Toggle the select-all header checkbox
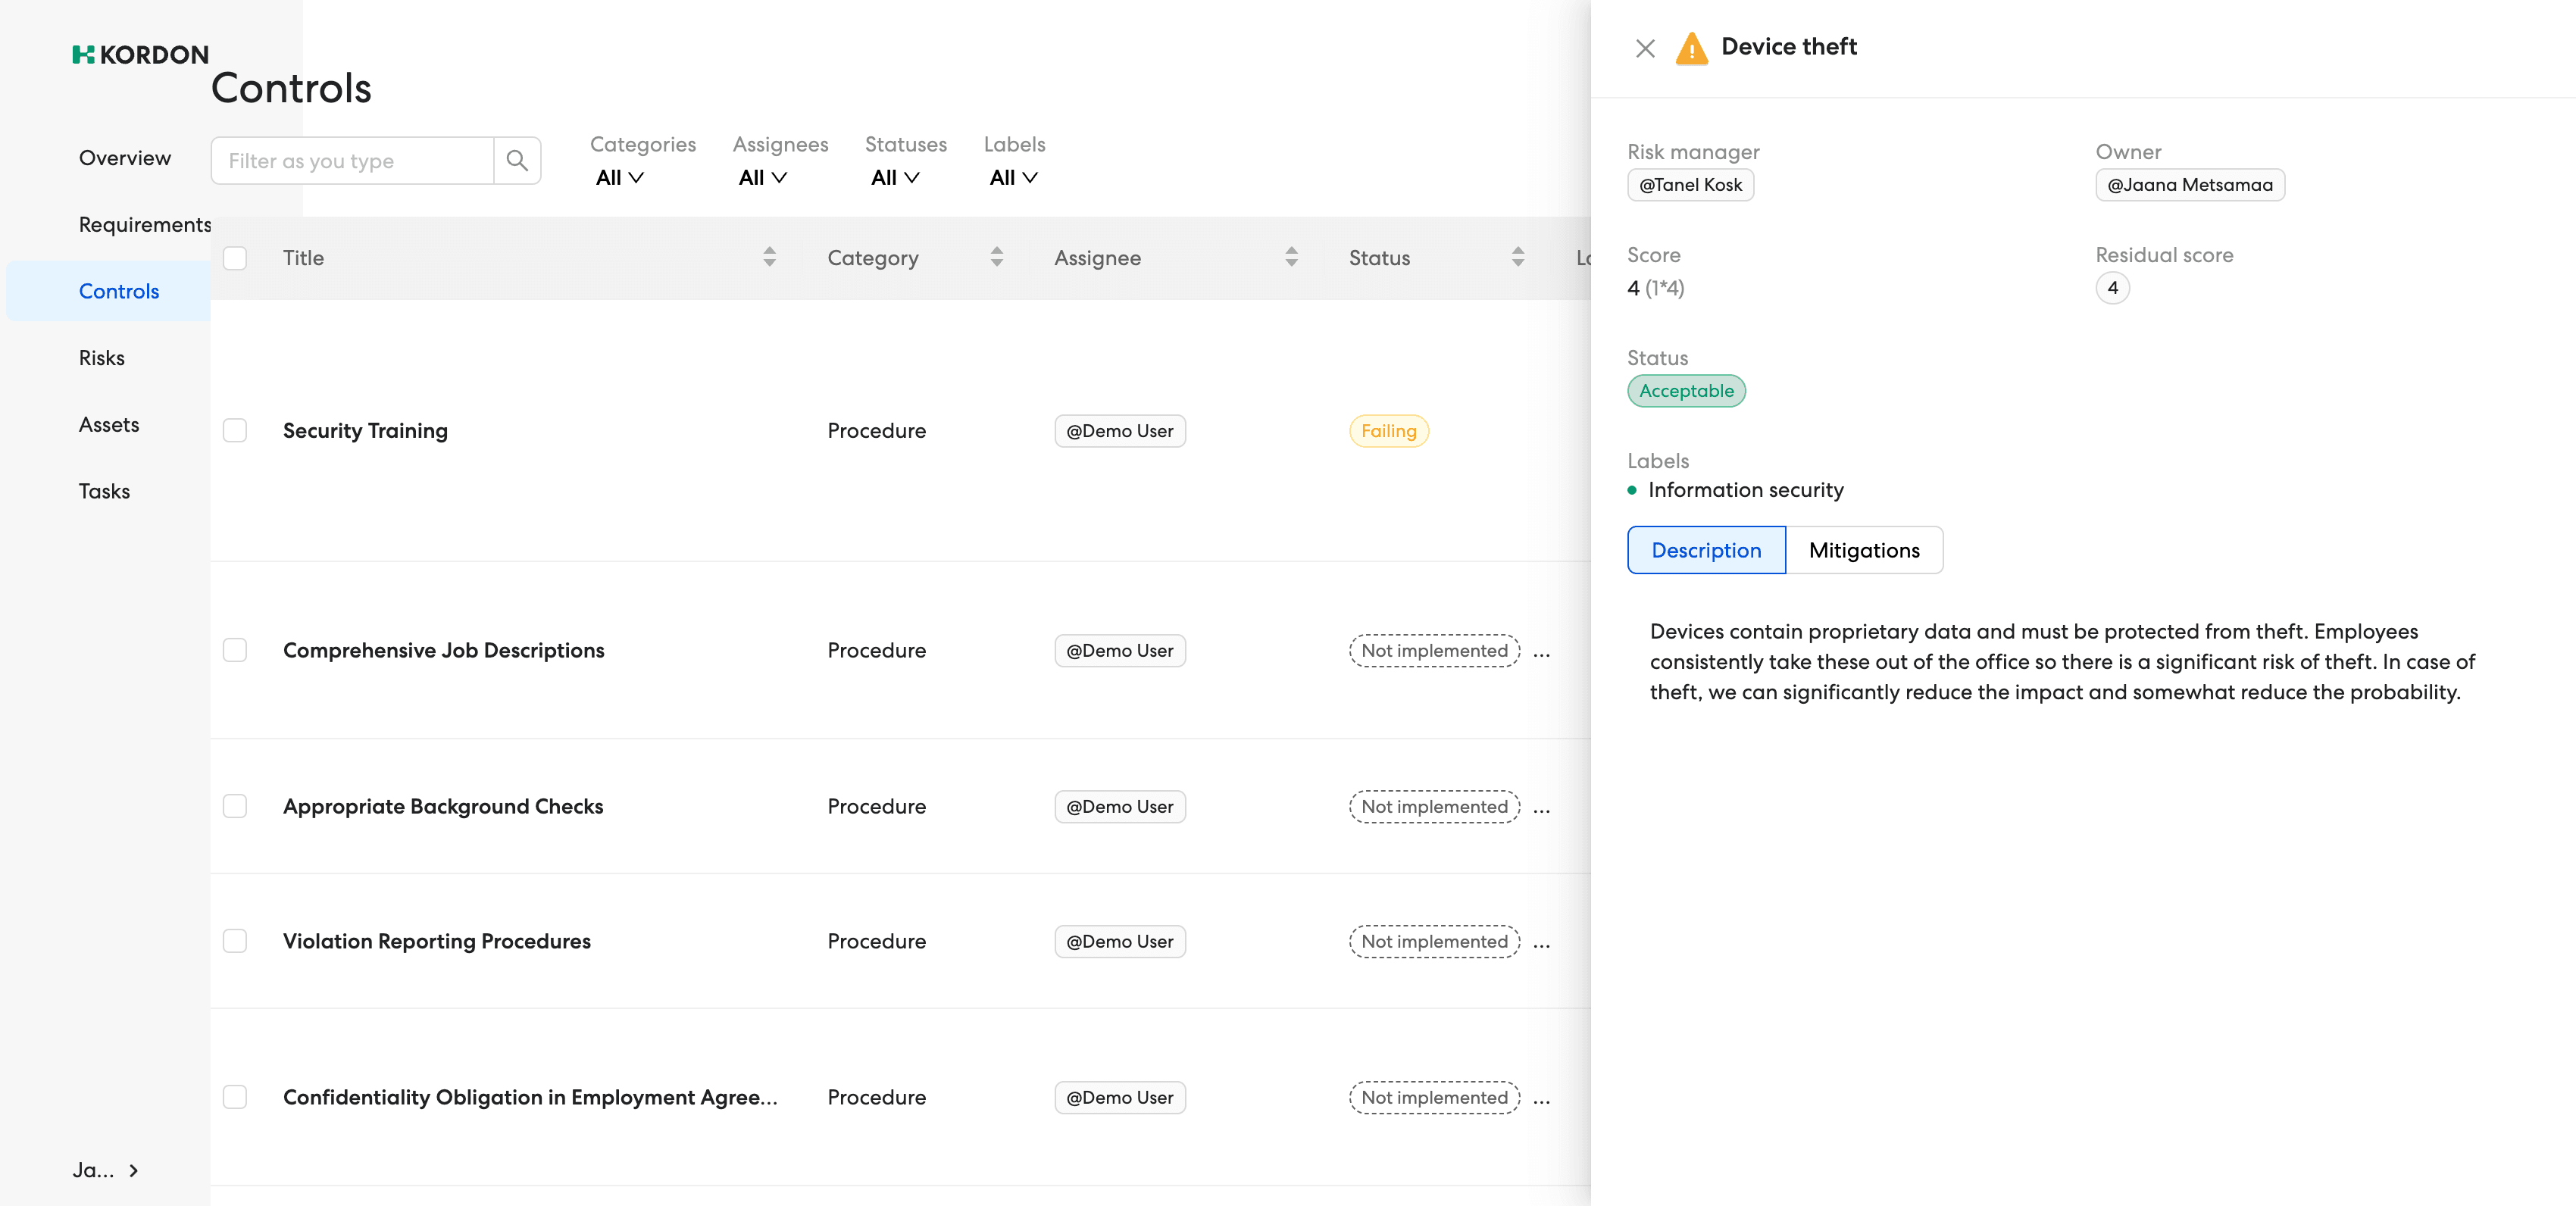Screen dimensions: 2576x1206 tap(235, 258)
